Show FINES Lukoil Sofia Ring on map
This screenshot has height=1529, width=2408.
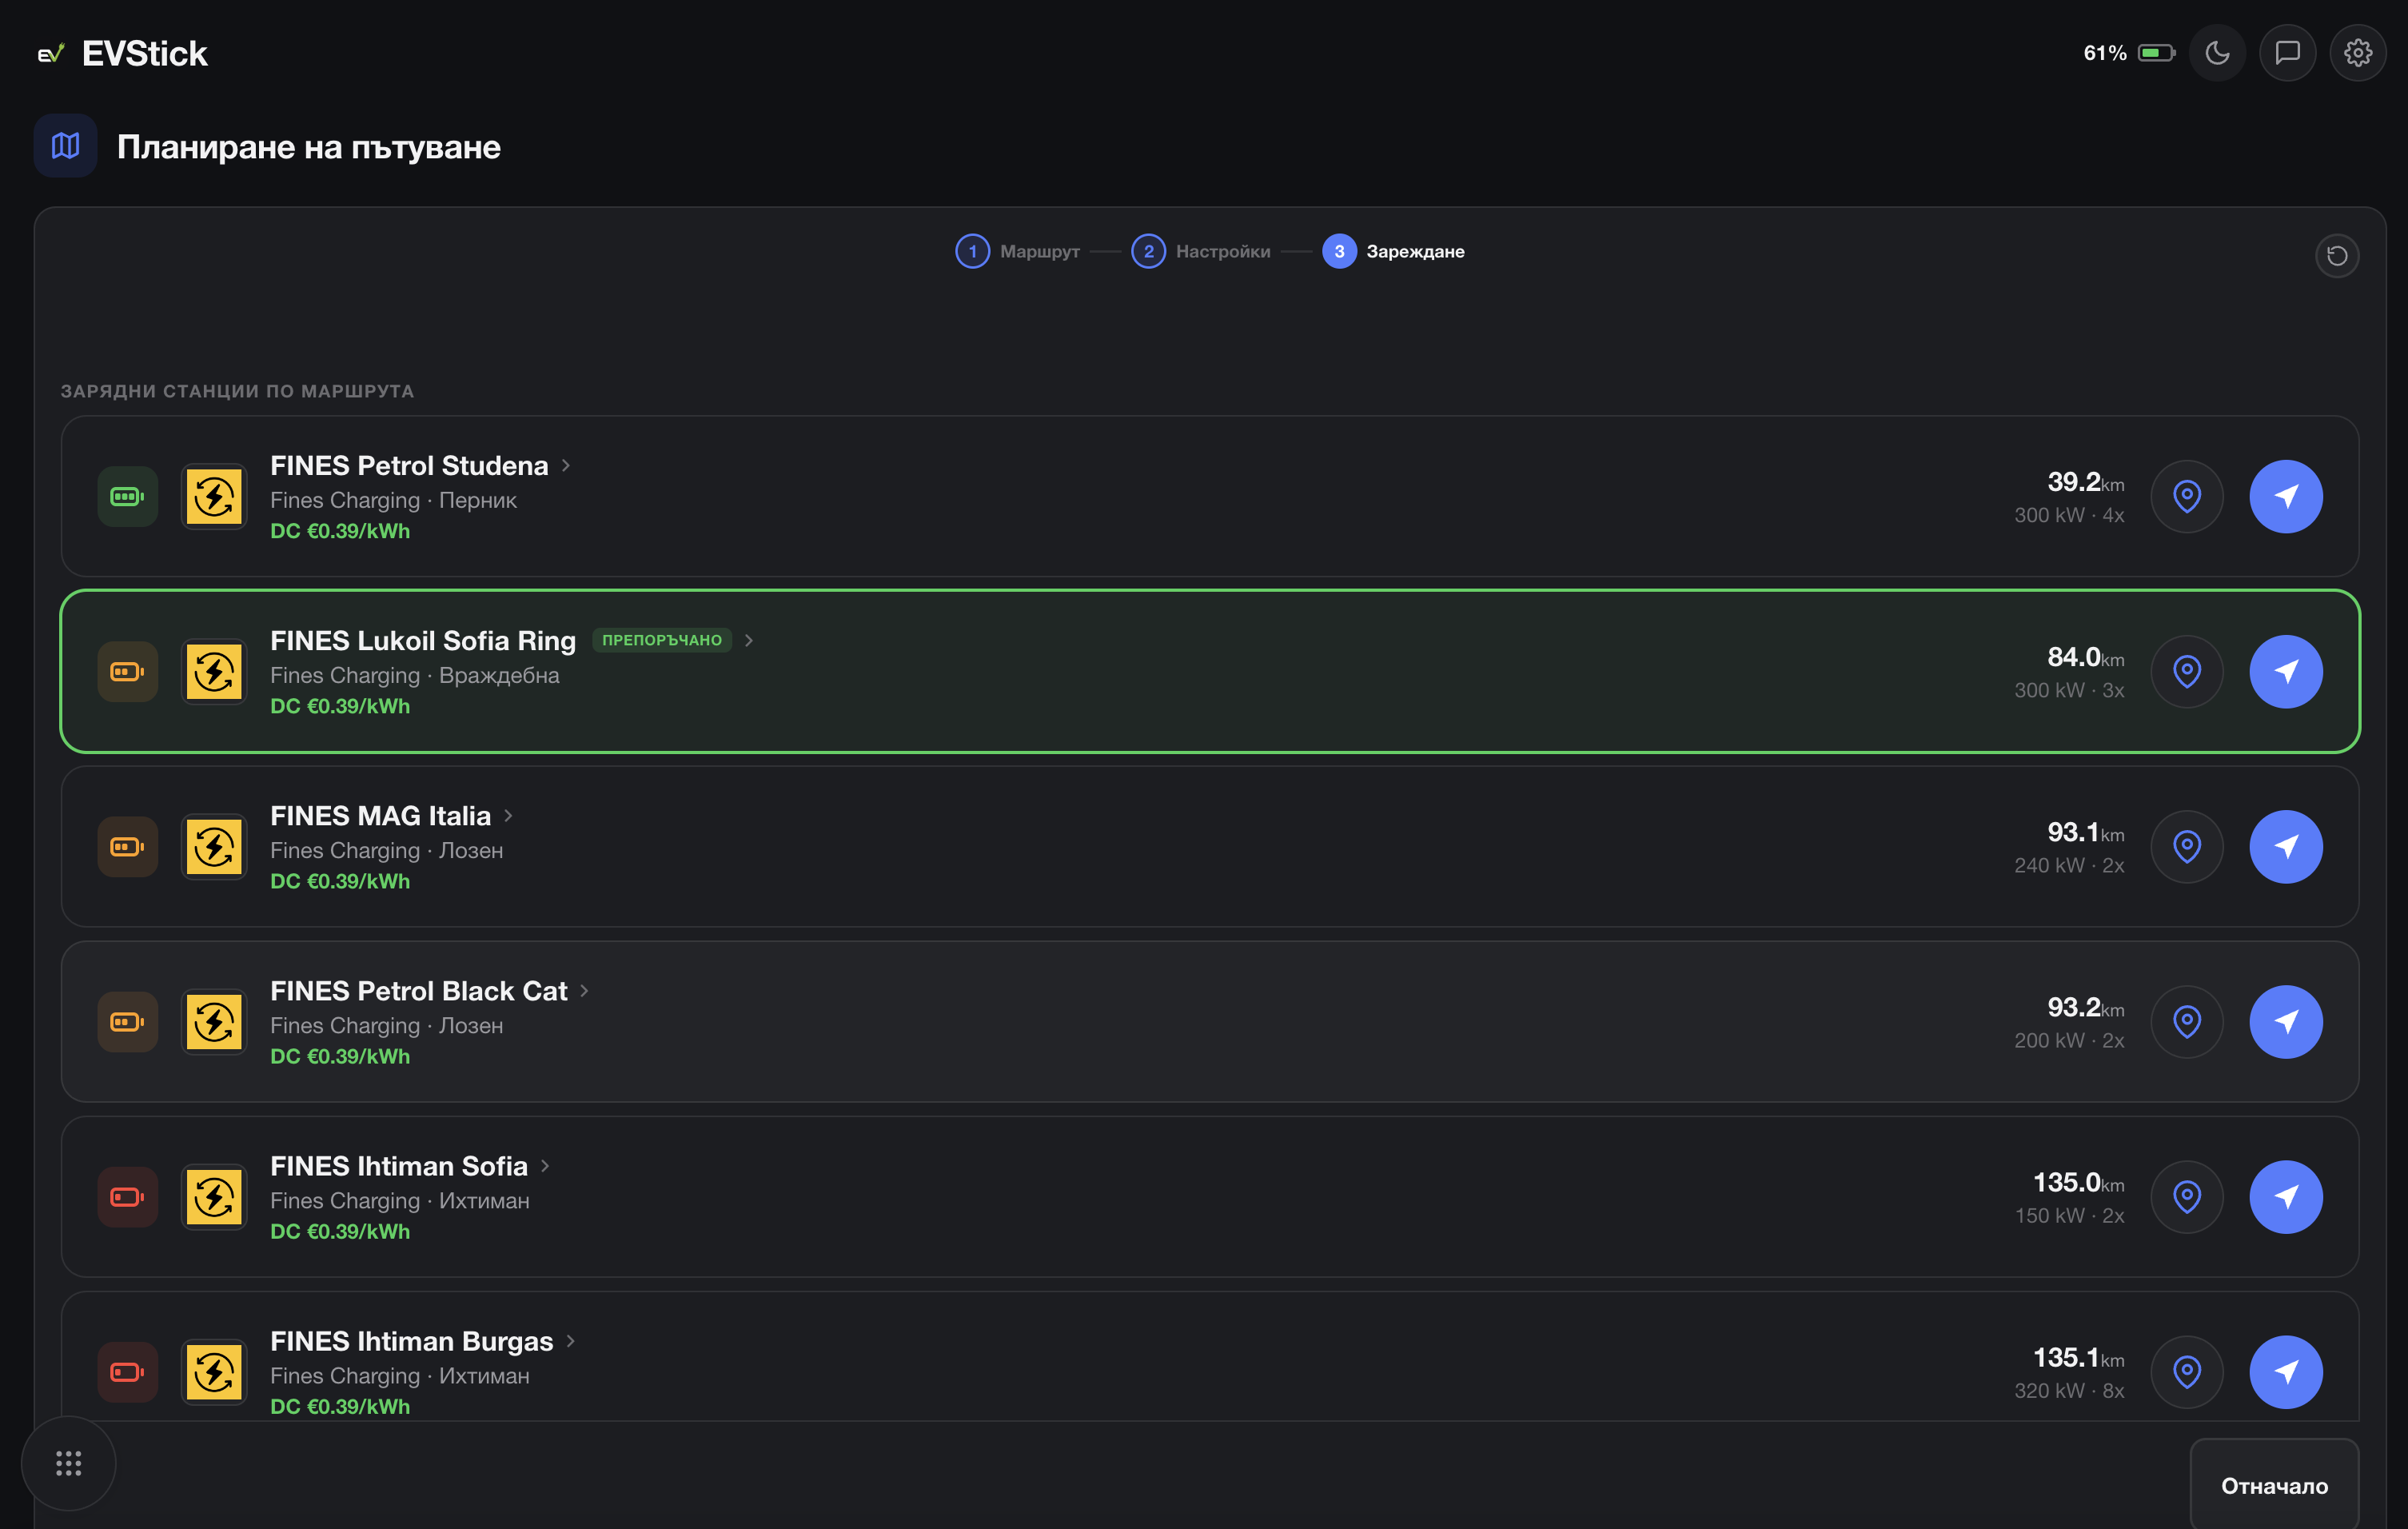pos(2187,671)
